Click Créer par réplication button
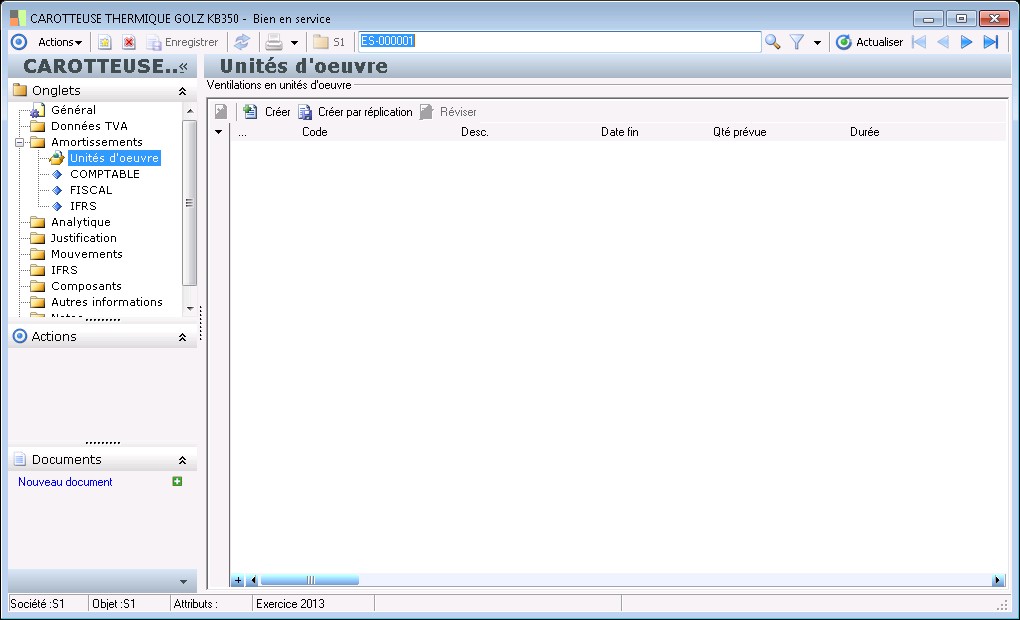This screenshot has height=620, width=1020. (355, 112)
